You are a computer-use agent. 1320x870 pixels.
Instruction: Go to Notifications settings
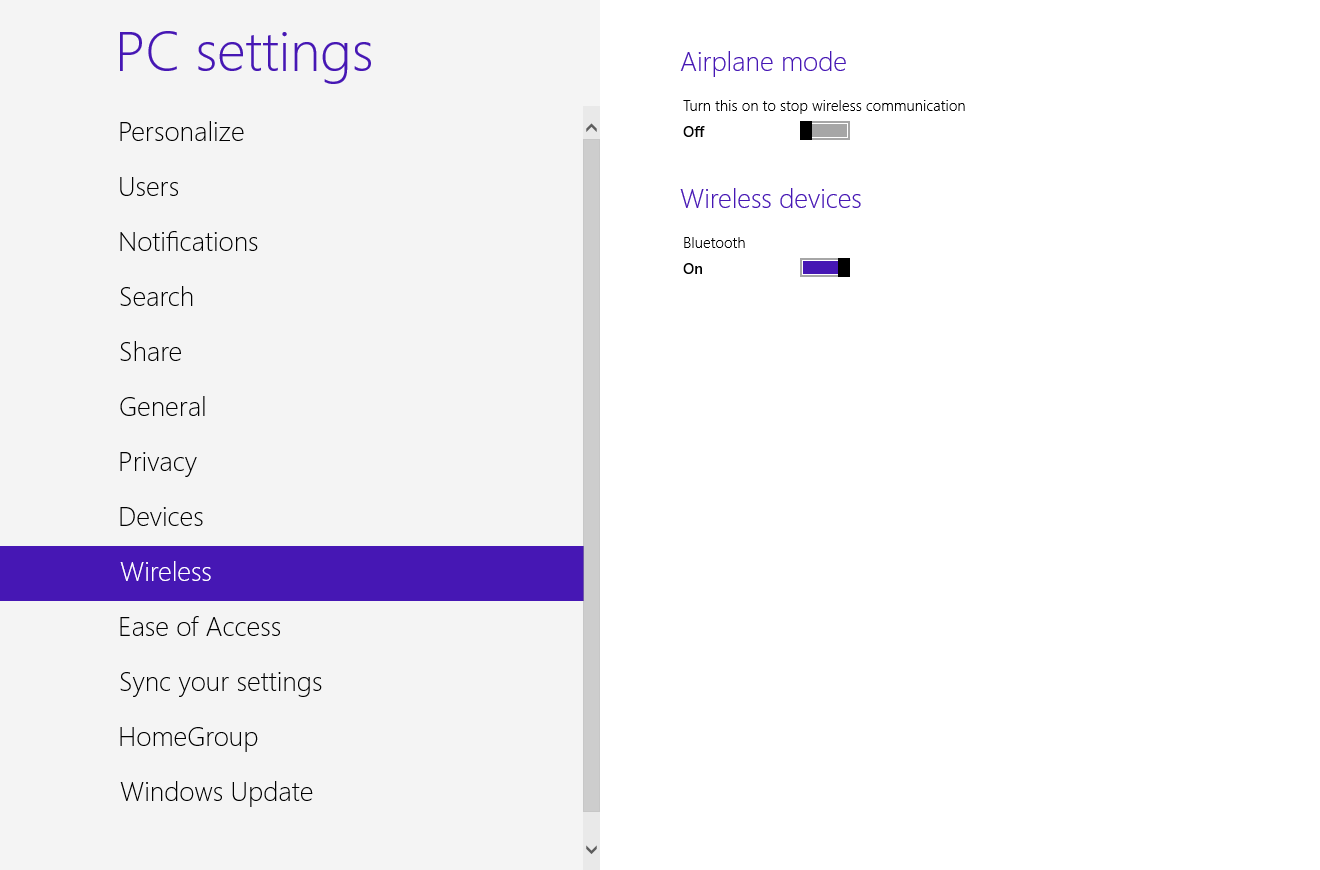click(x=291, y=242)
